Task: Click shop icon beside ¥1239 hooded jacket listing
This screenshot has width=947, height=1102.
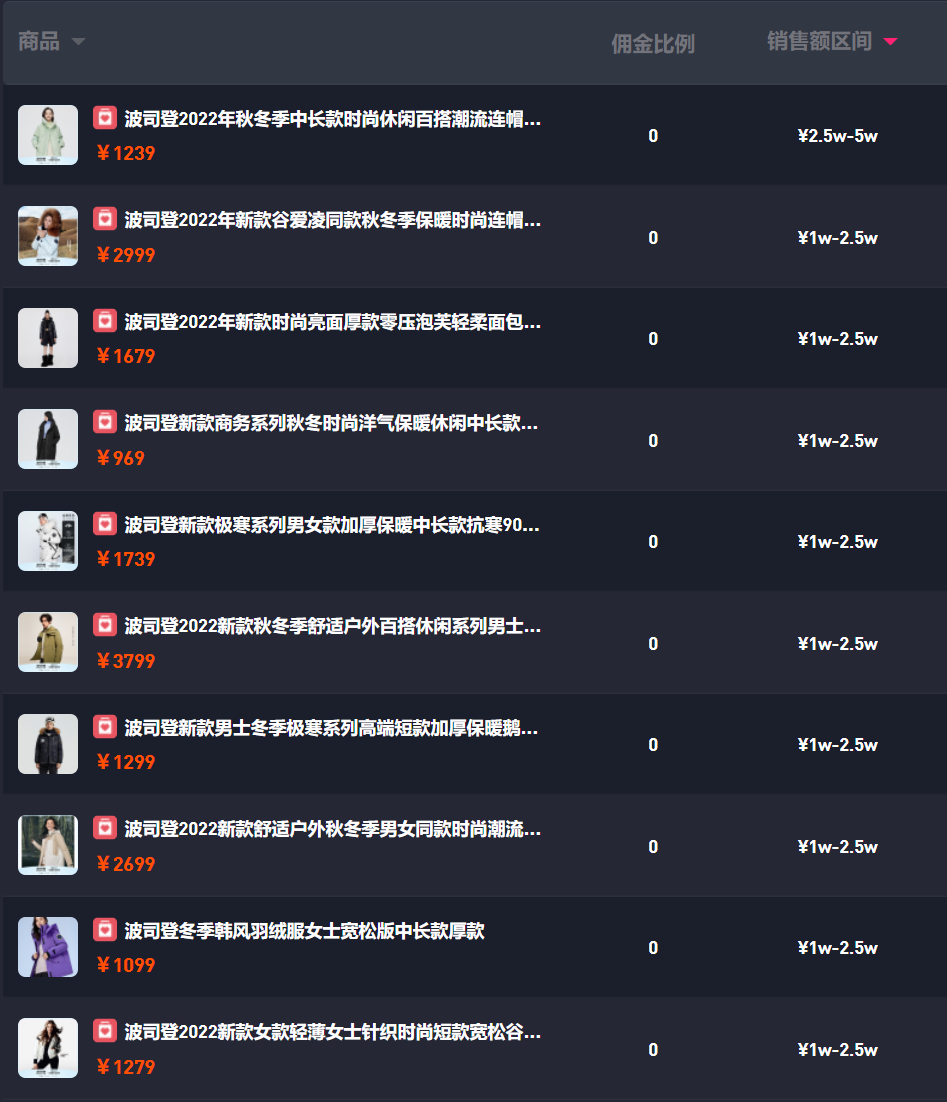Action: pyautogui.click(x=105, y=117)
